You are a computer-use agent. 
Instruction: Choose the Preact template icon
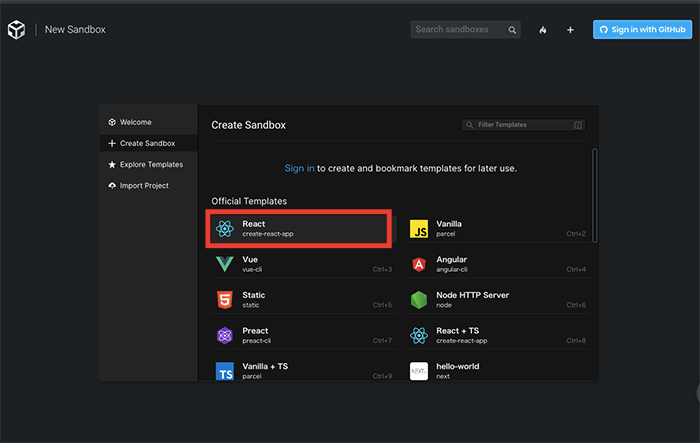[x=224, y=336]
